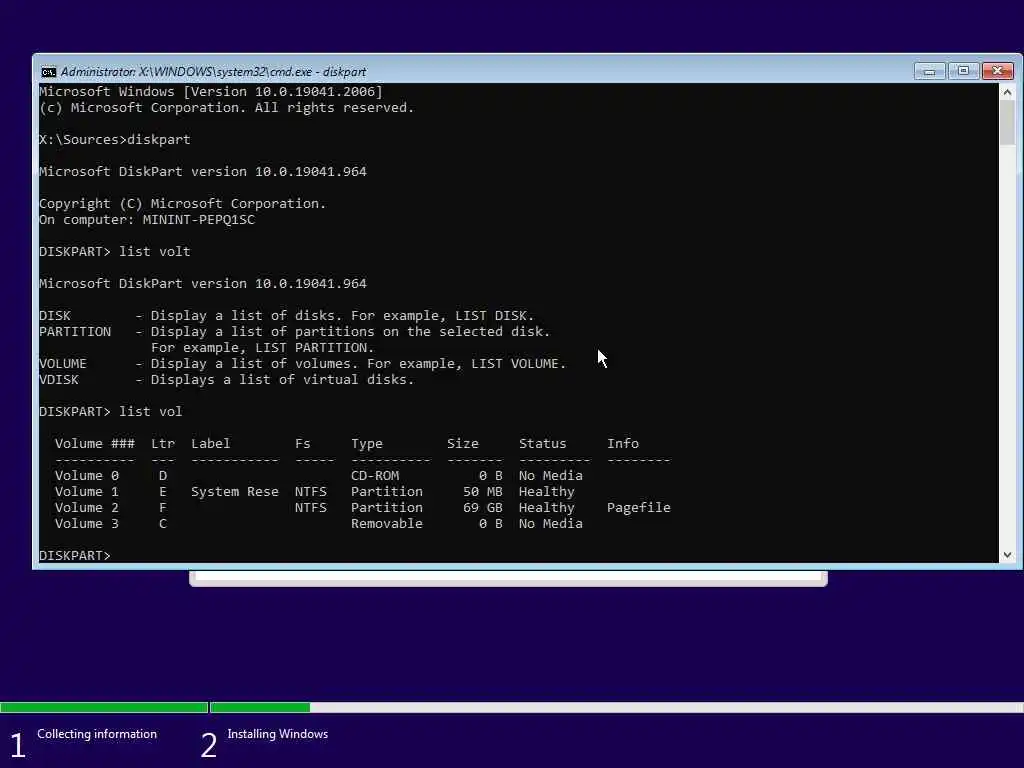Click the '69 GB' size value

tap(483, 507)
